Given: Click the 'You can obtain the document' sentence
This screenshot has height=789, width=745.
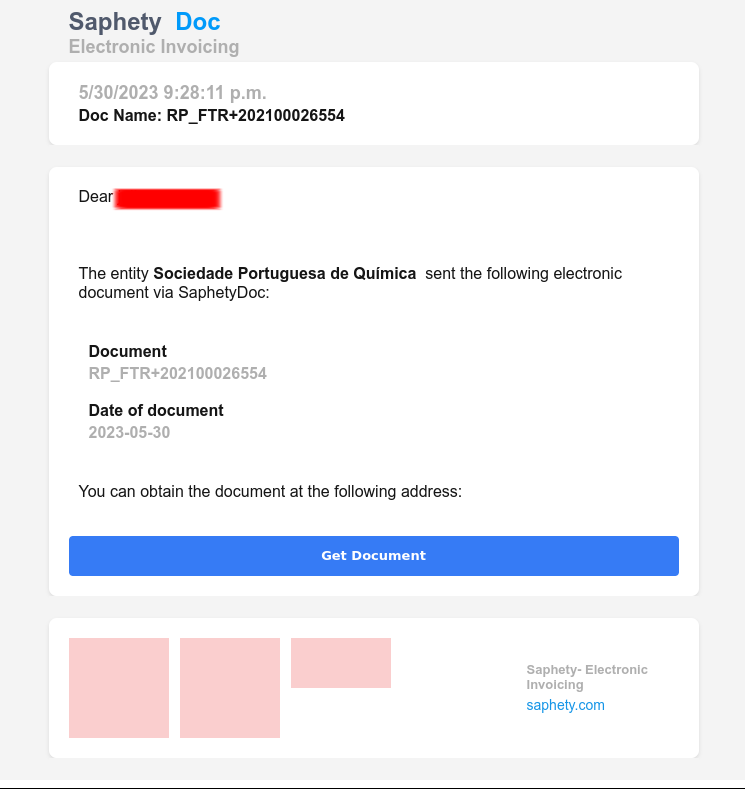Looking at the screenshot, I should (x=270, y=491).
